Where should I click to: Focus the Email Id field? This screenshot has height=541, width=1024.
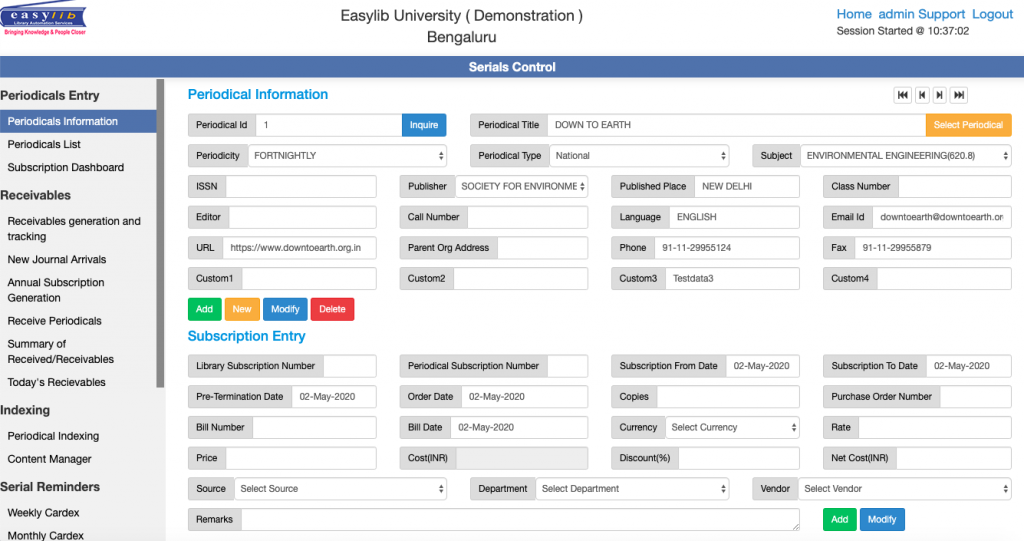[x=942, y=217]
